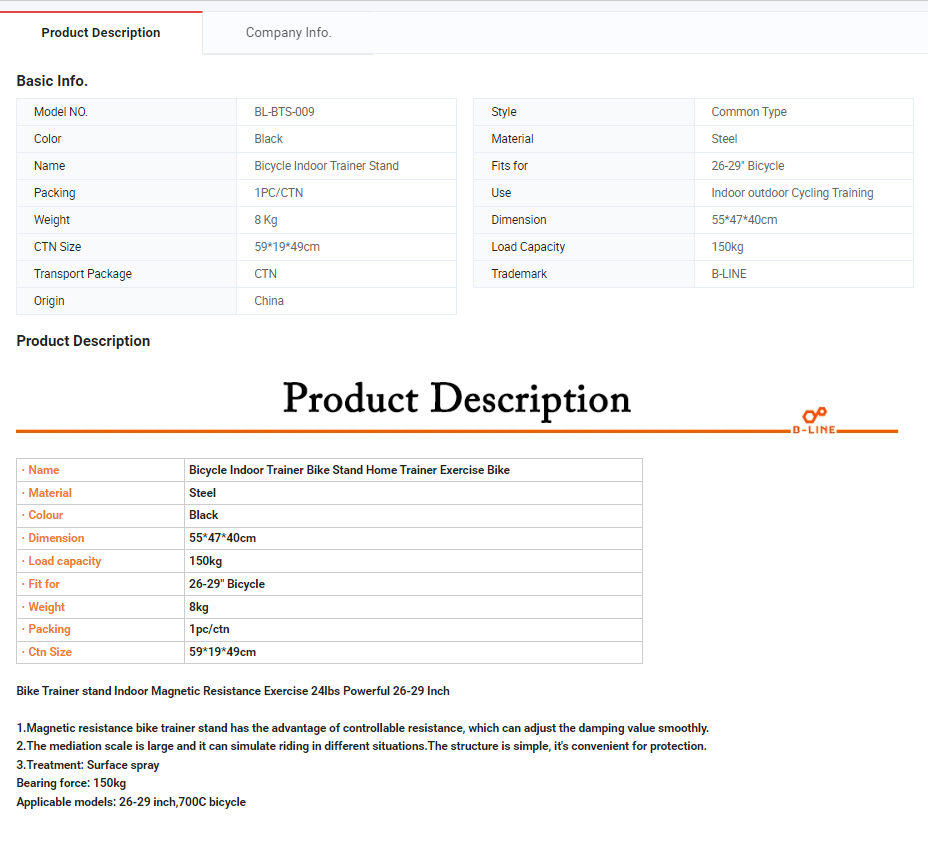Viewport: 928px width, 853px height.
Task: Click the B-LINE logo icon
Action: pyautogui.click(x=814, y=421)
